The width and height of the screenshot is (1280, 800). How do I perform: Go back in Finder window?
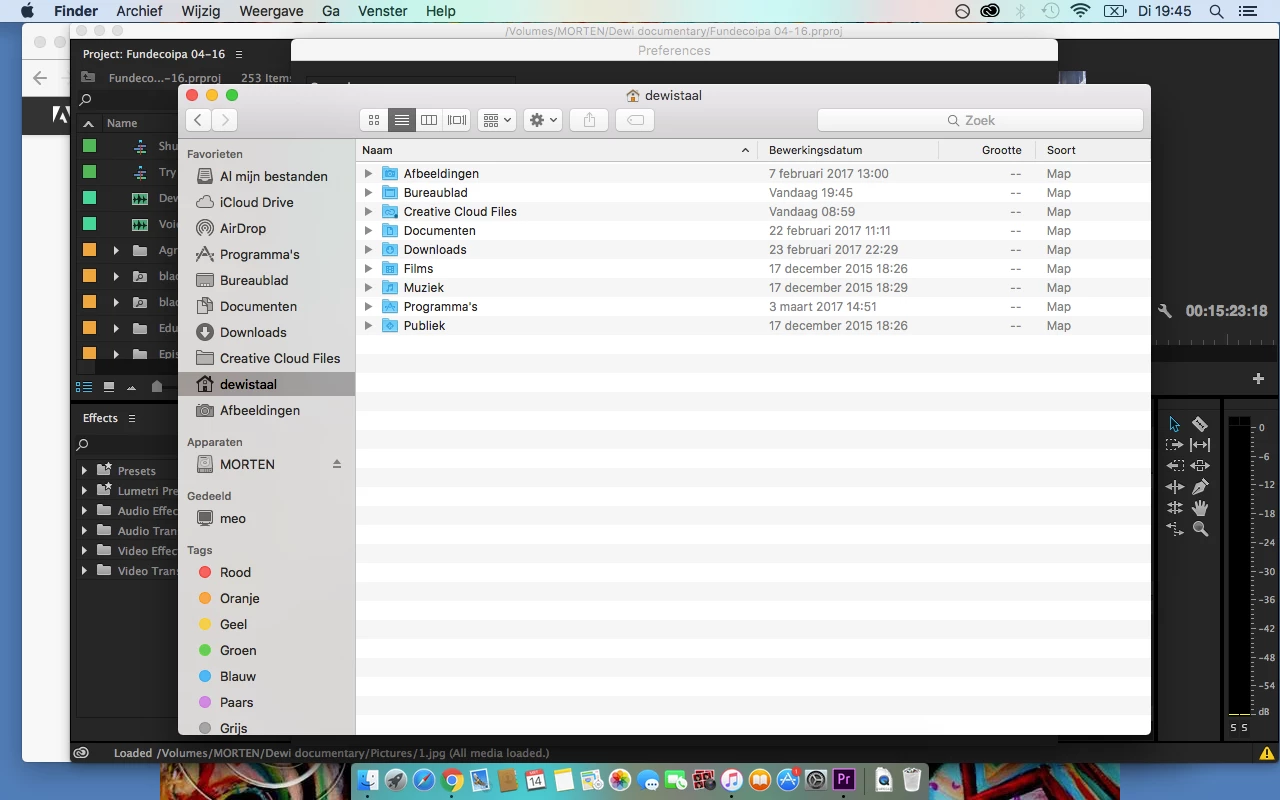tap(198, 120)
